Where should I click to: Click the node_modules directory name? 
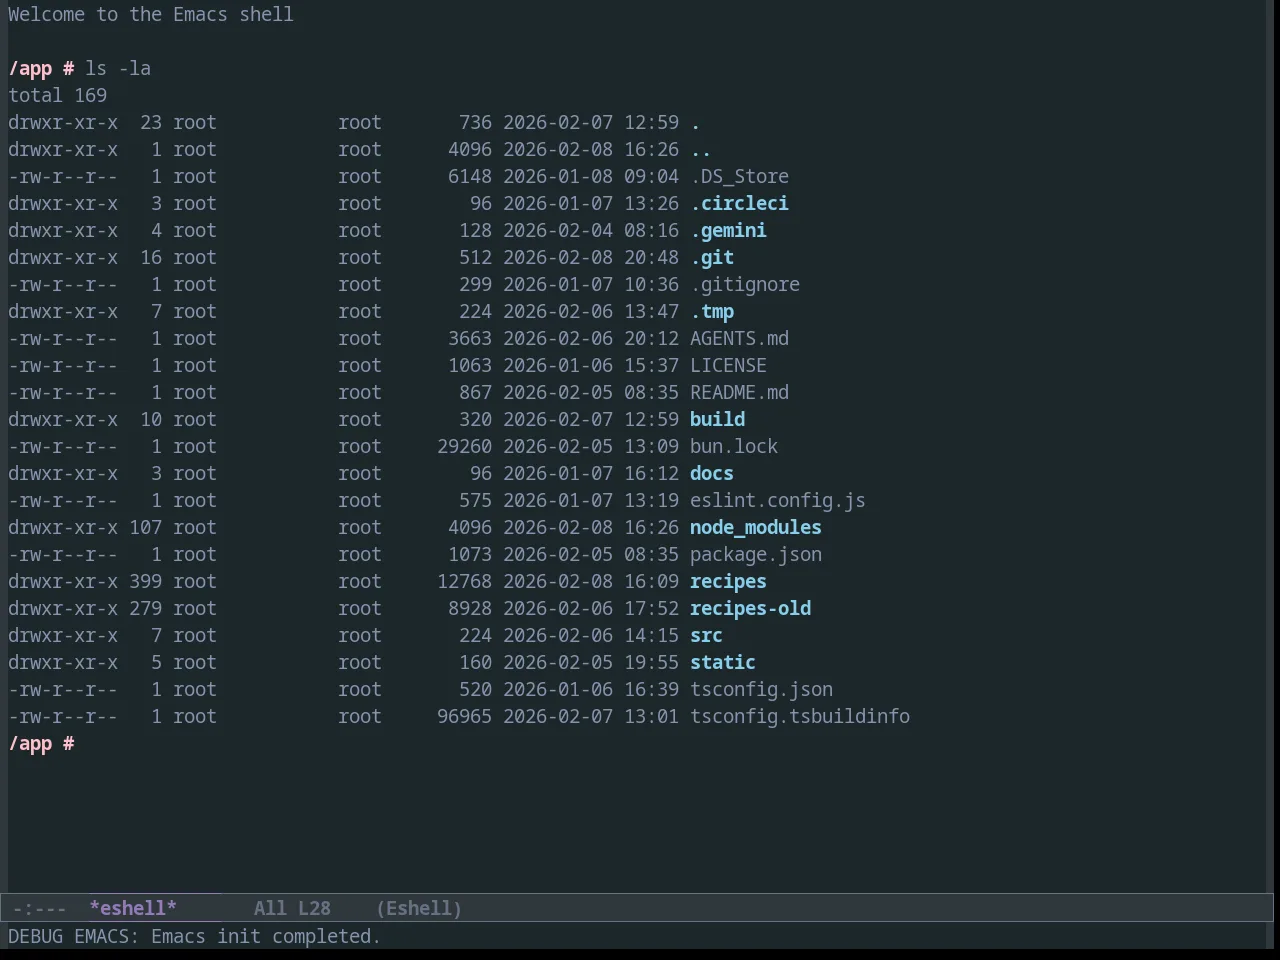click(756, 527)
